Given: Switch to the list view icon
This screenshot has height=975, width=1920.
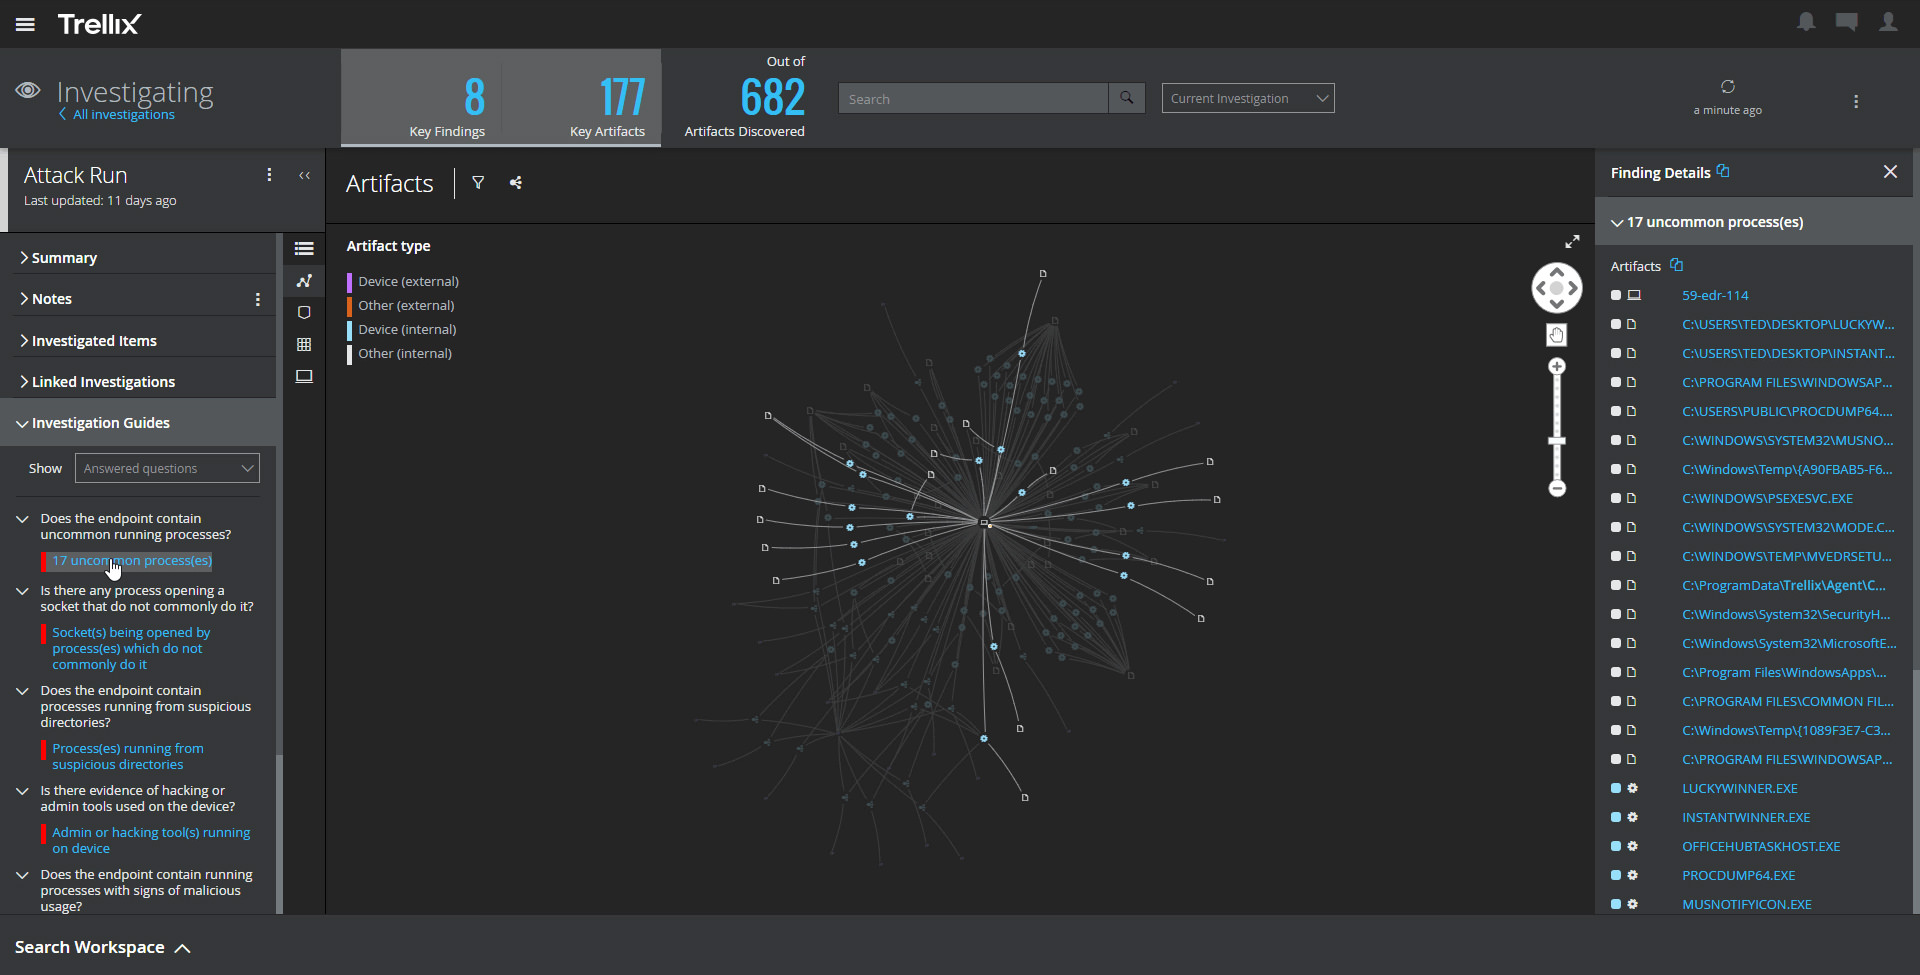Looking at the screenshot, I should (304, 249).
